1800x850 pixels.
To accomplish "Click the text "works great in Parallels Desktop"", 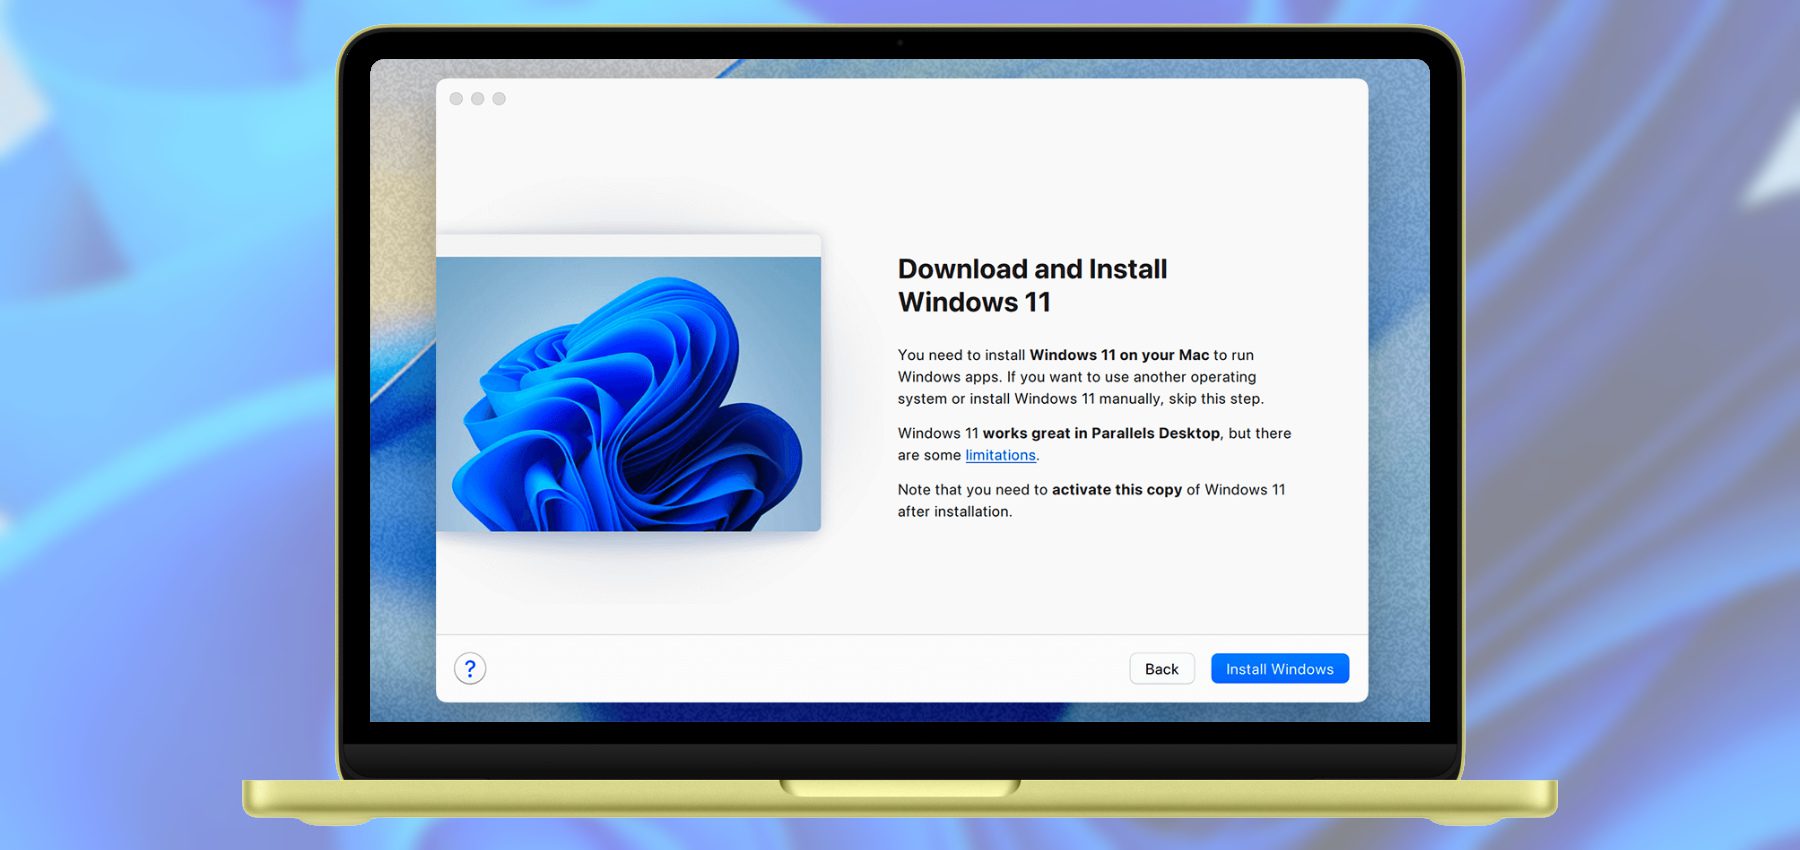I will coord(1101,433).
